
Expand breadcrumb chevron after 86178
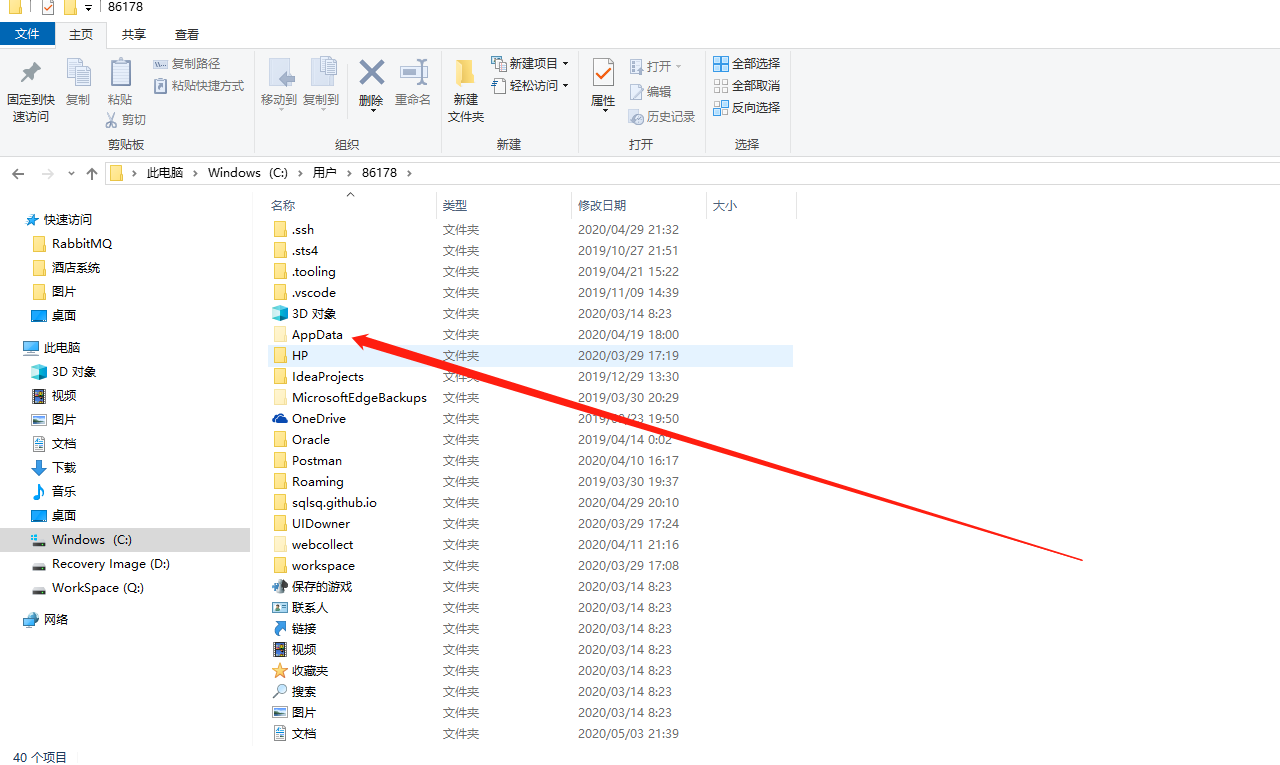click(x=409, y=173)
